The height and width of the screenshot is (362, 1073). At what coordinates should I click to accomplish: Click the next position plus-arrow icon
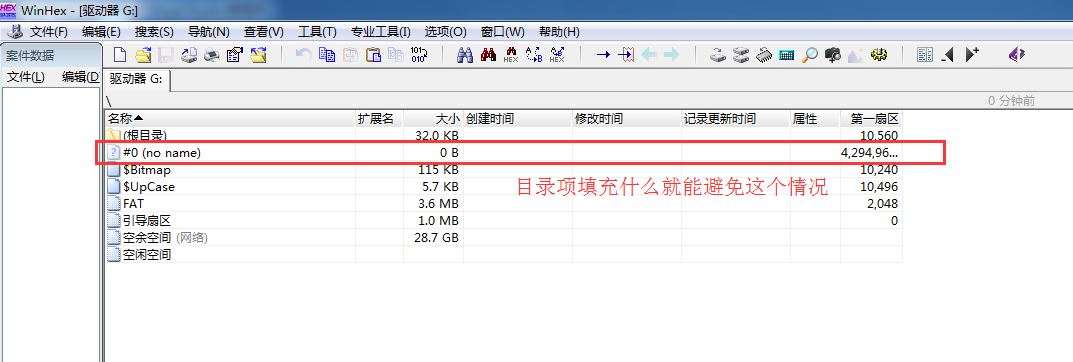click(x=972, y=55)
